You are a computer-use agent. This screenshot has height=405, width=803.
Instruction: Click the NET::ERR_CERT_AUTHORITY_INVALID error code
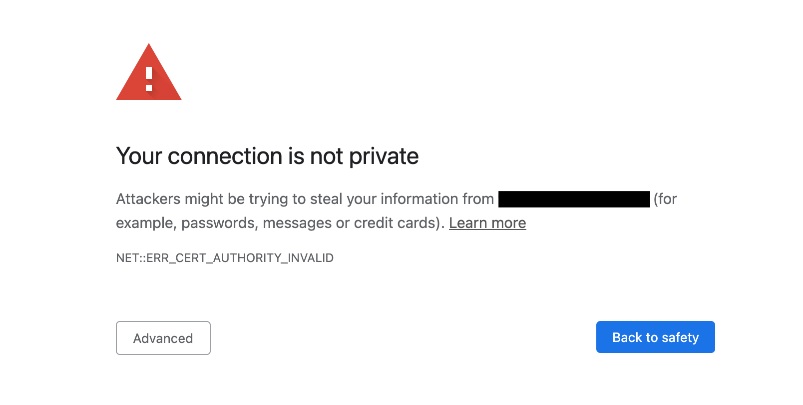pyautogui.click(x=224, y=258)
